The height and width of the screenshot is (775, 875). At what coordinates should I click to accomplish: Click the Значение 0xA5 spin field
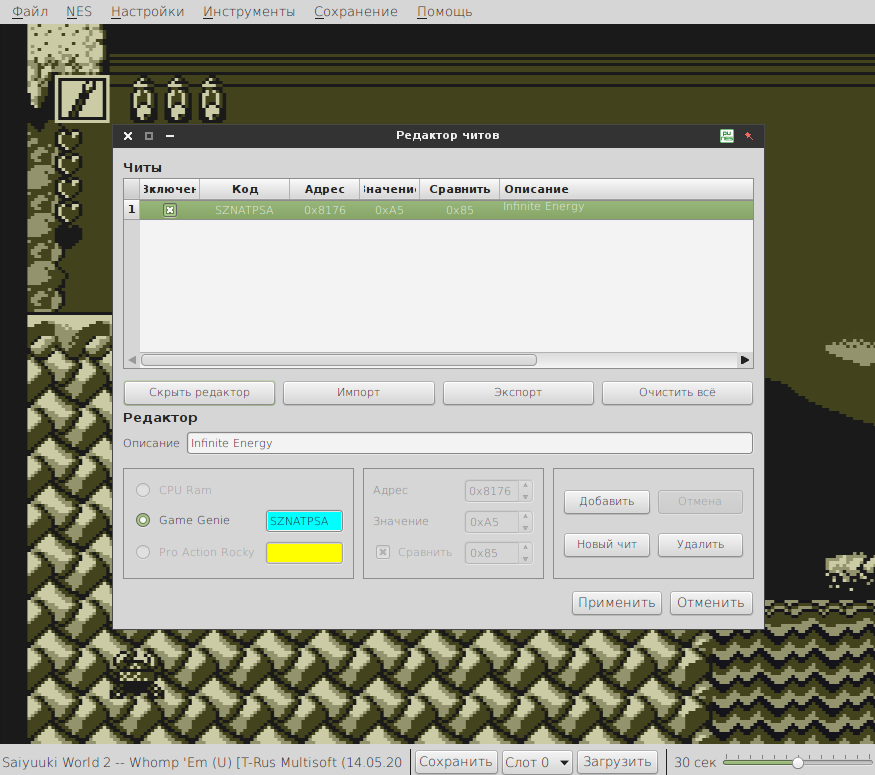click(492, 522)
